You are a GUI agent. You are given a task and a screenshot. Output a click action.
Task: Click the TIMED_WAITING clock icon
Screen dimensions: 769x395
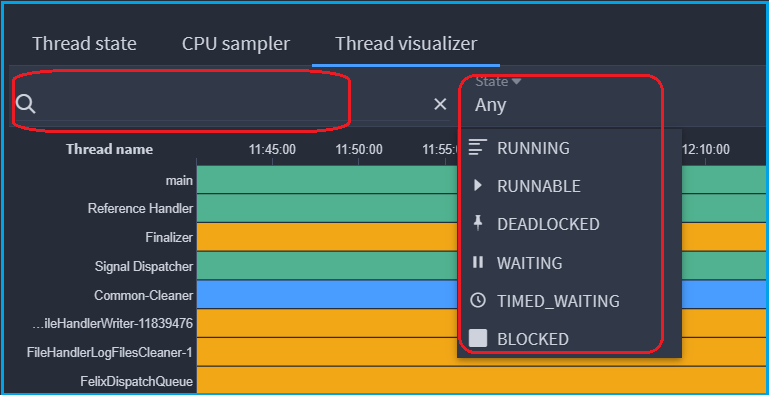478,300
